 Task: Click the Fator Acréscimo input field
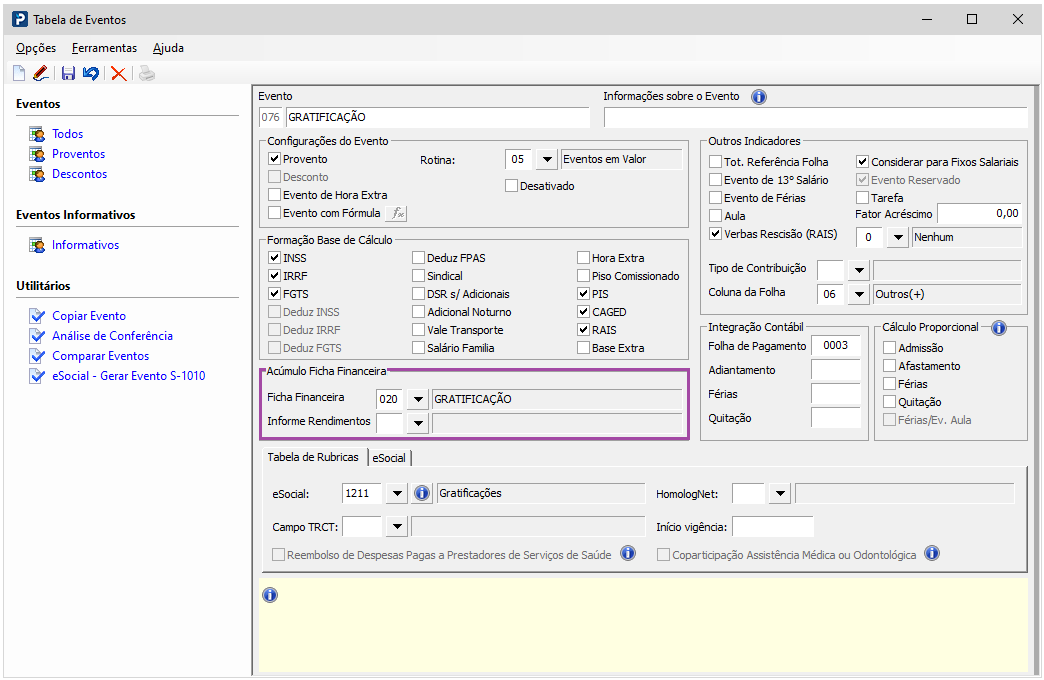click(979, 214)
